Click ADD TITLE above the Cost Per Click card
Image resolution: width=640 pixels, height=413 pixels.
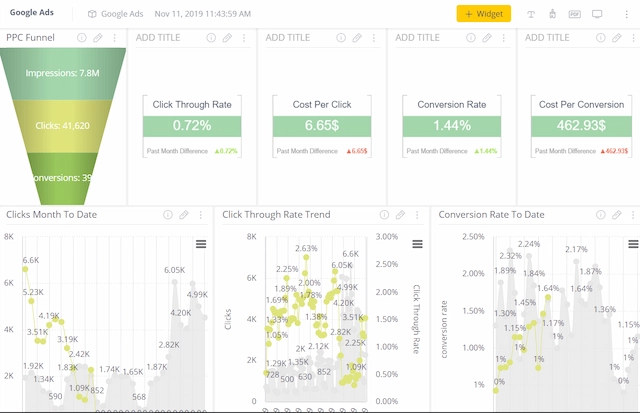coord(288,38)
